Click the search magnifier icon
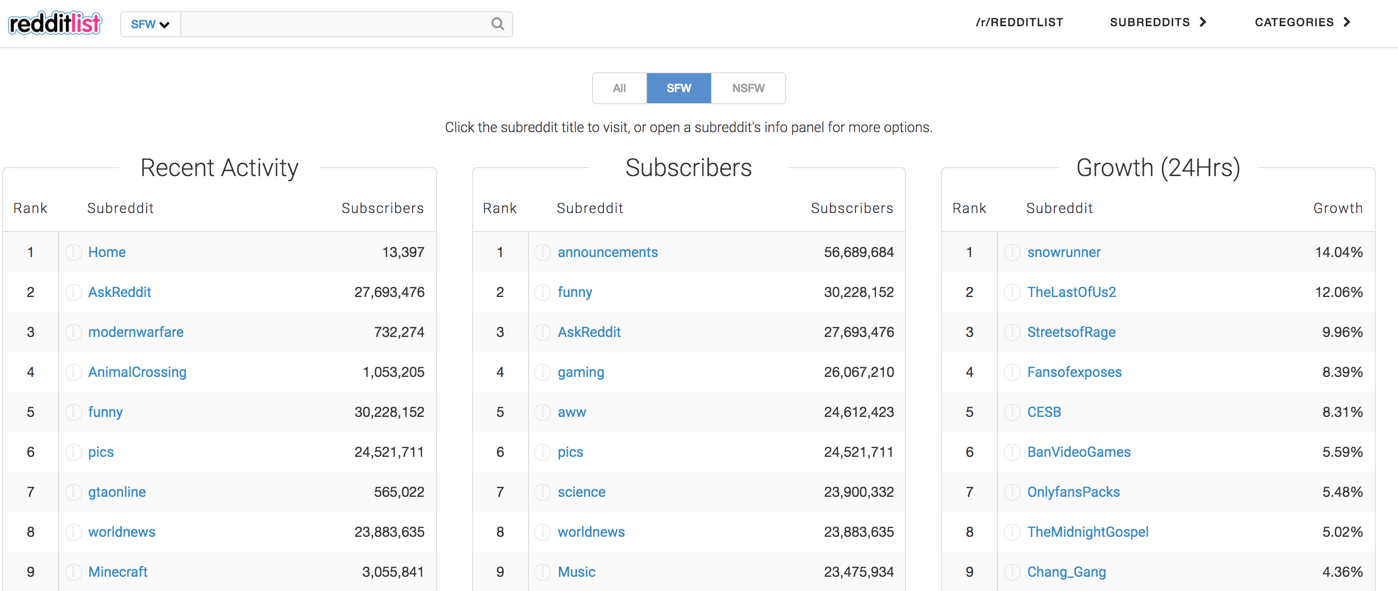This screenshot has height=591, width=1398. coord(497,24)
